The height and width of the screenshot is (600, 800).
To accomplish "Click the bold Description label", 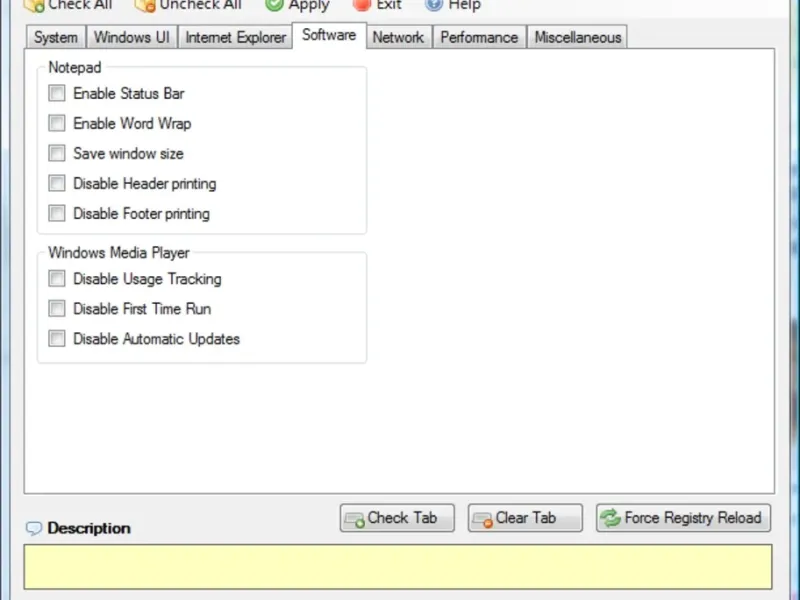I will pyautogui.click(x=89, y=528).
